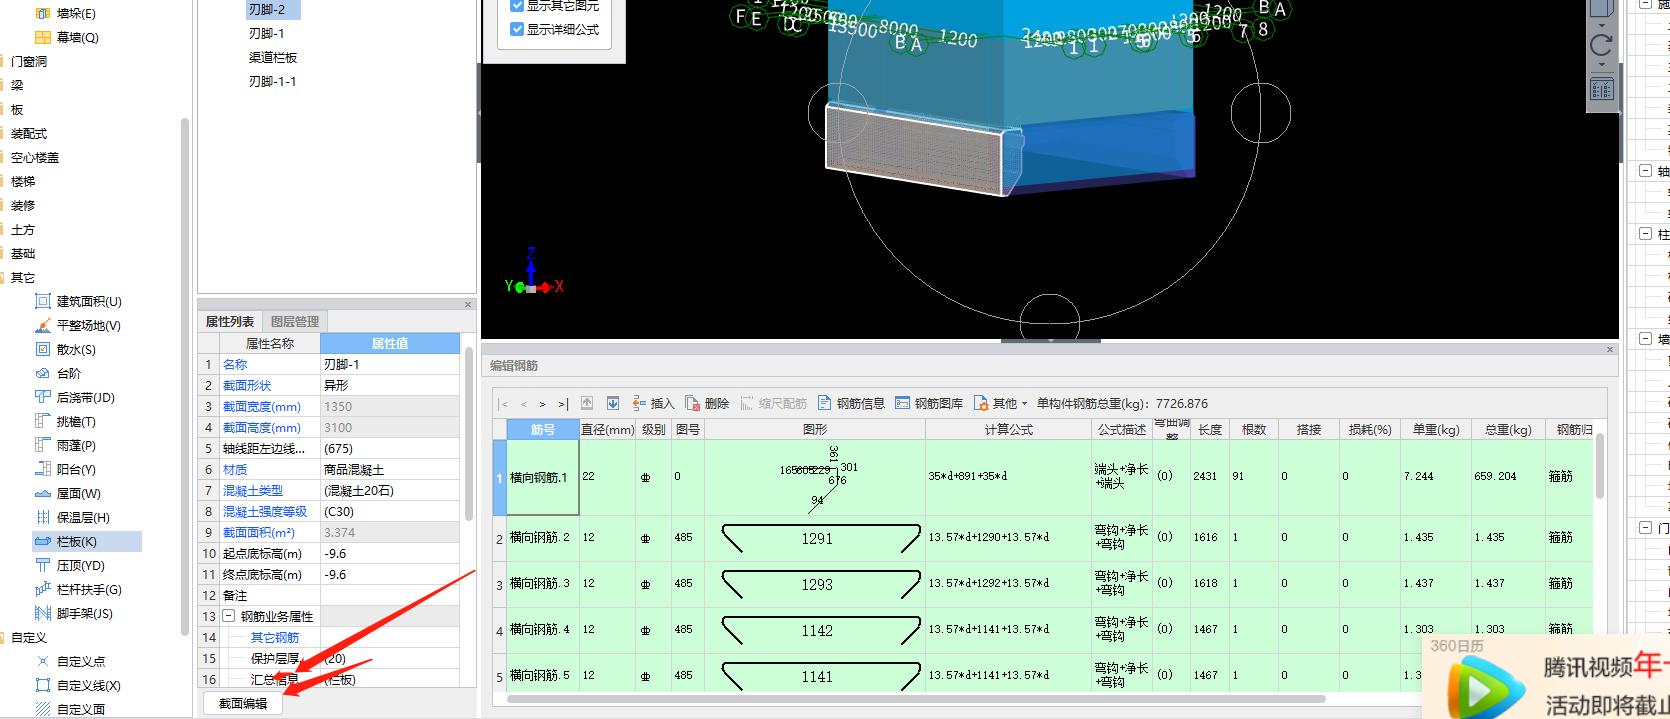Select 刃脚-1 in component list
This screenshot has height=719, width=1670.
(267, 33)
